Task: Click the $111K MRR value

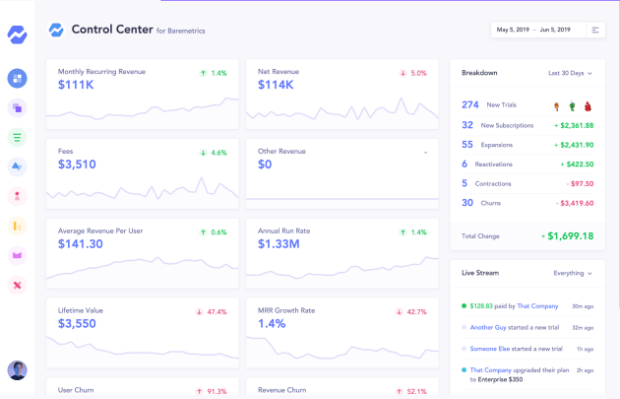Action: pyautogui.click(x=76, y=85)
